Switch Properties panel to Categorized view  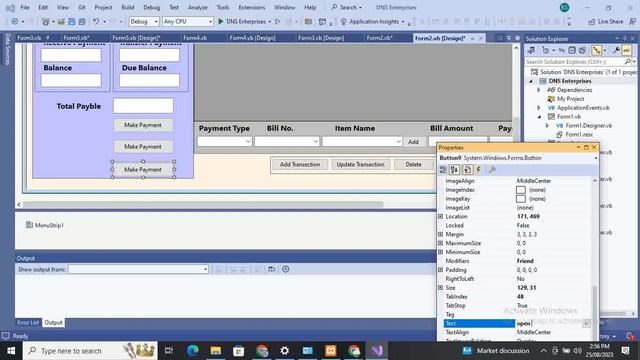[443, 170]
